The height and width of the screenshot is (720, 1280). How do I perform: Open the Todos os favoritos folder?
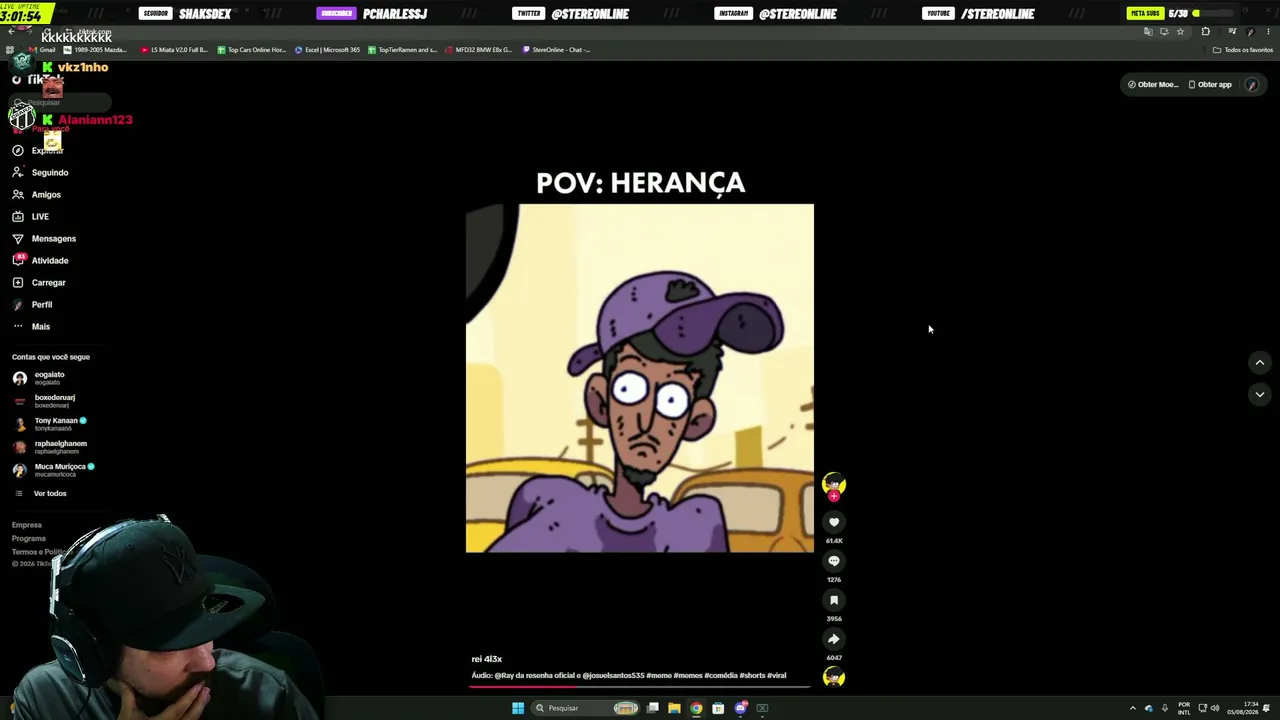click(1243, 50)
